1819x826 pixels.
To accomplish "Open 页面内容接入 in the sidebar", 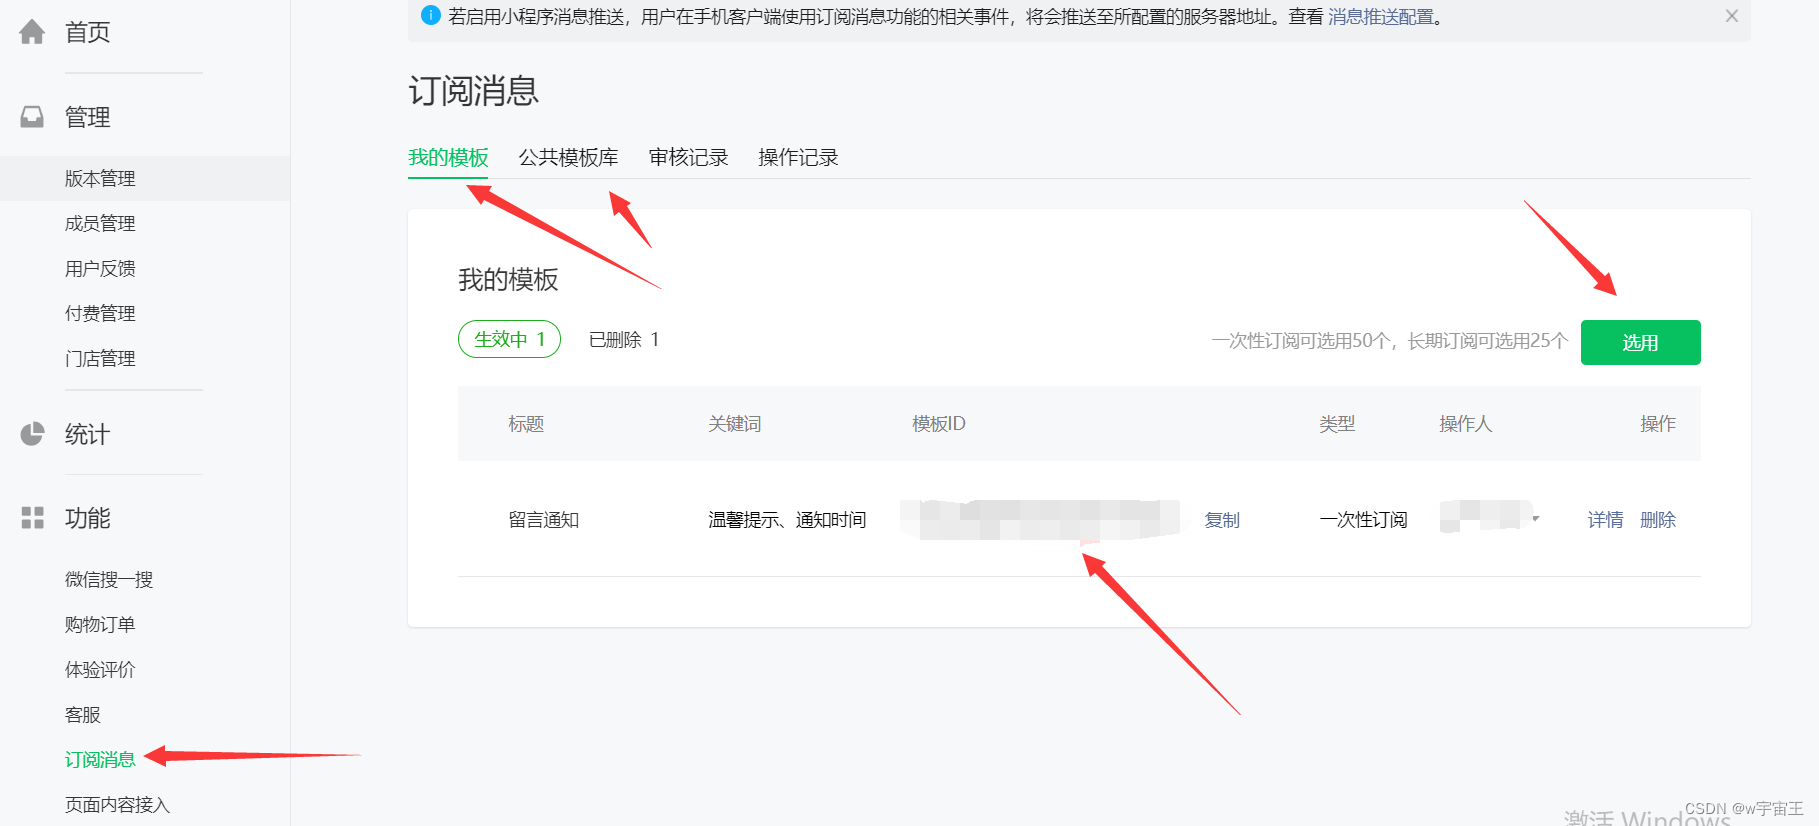I will click(118, 805).
